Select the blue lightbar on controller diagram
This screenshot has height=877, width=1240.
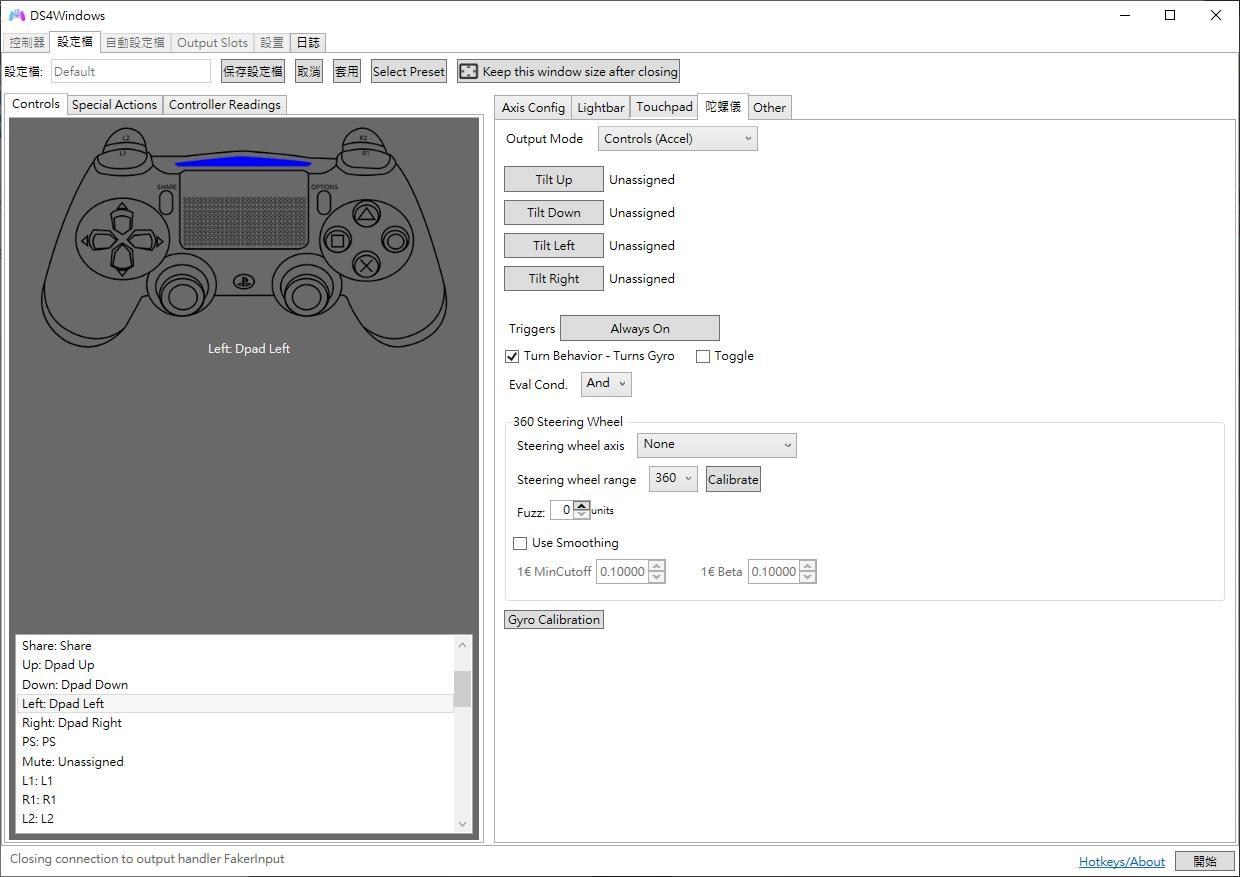(x=243, y=162)
